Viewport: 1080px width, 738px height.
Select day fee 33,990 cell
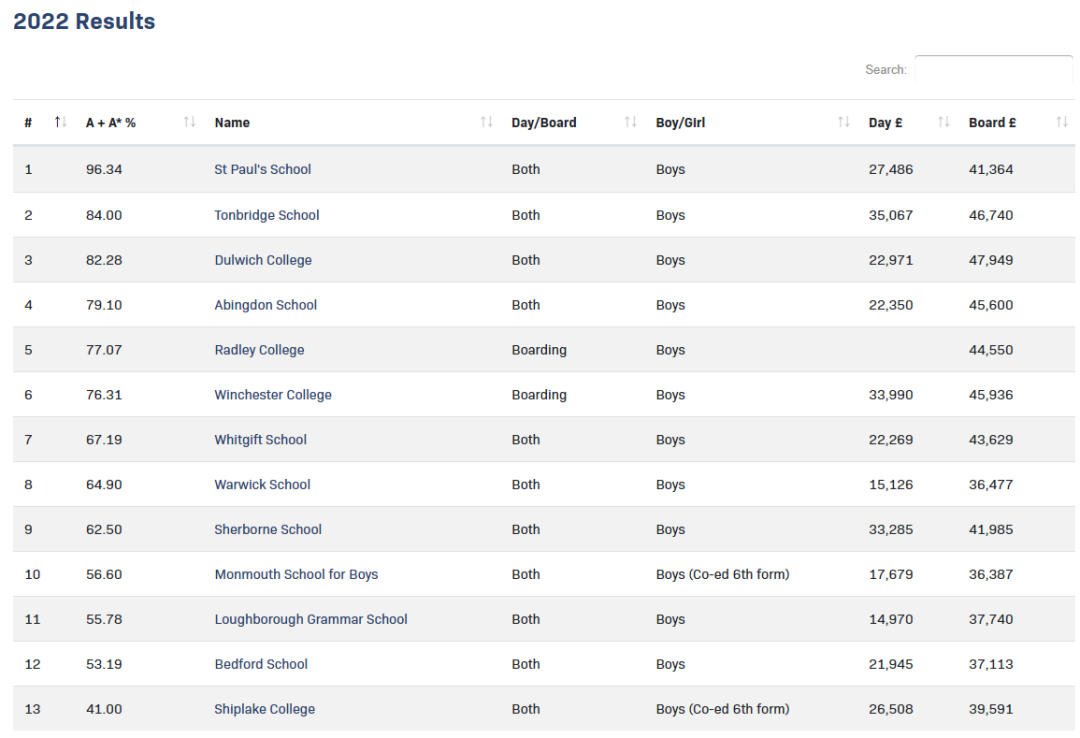point(891,395)
